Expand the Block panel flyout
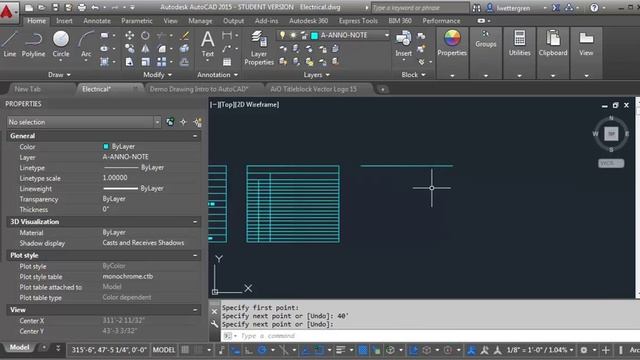 [x=413, y=75]
